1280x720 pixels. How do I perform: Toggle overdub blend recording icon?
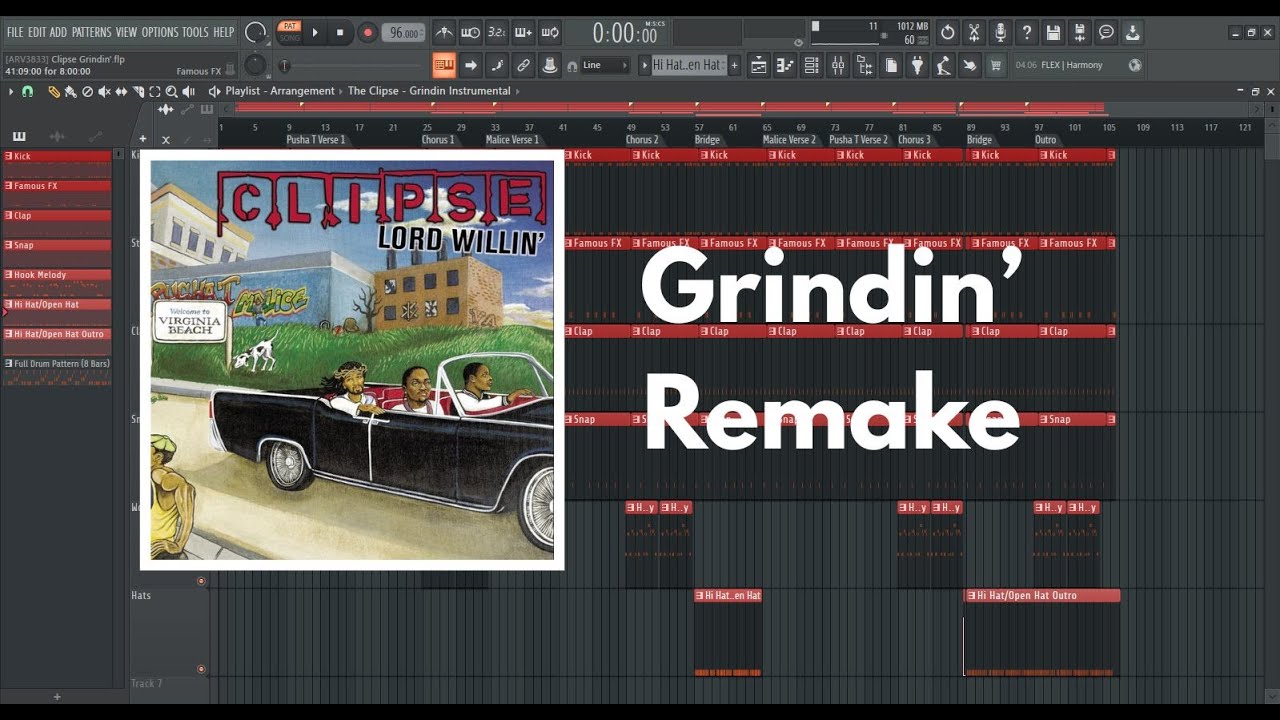(x=523, y=32)
